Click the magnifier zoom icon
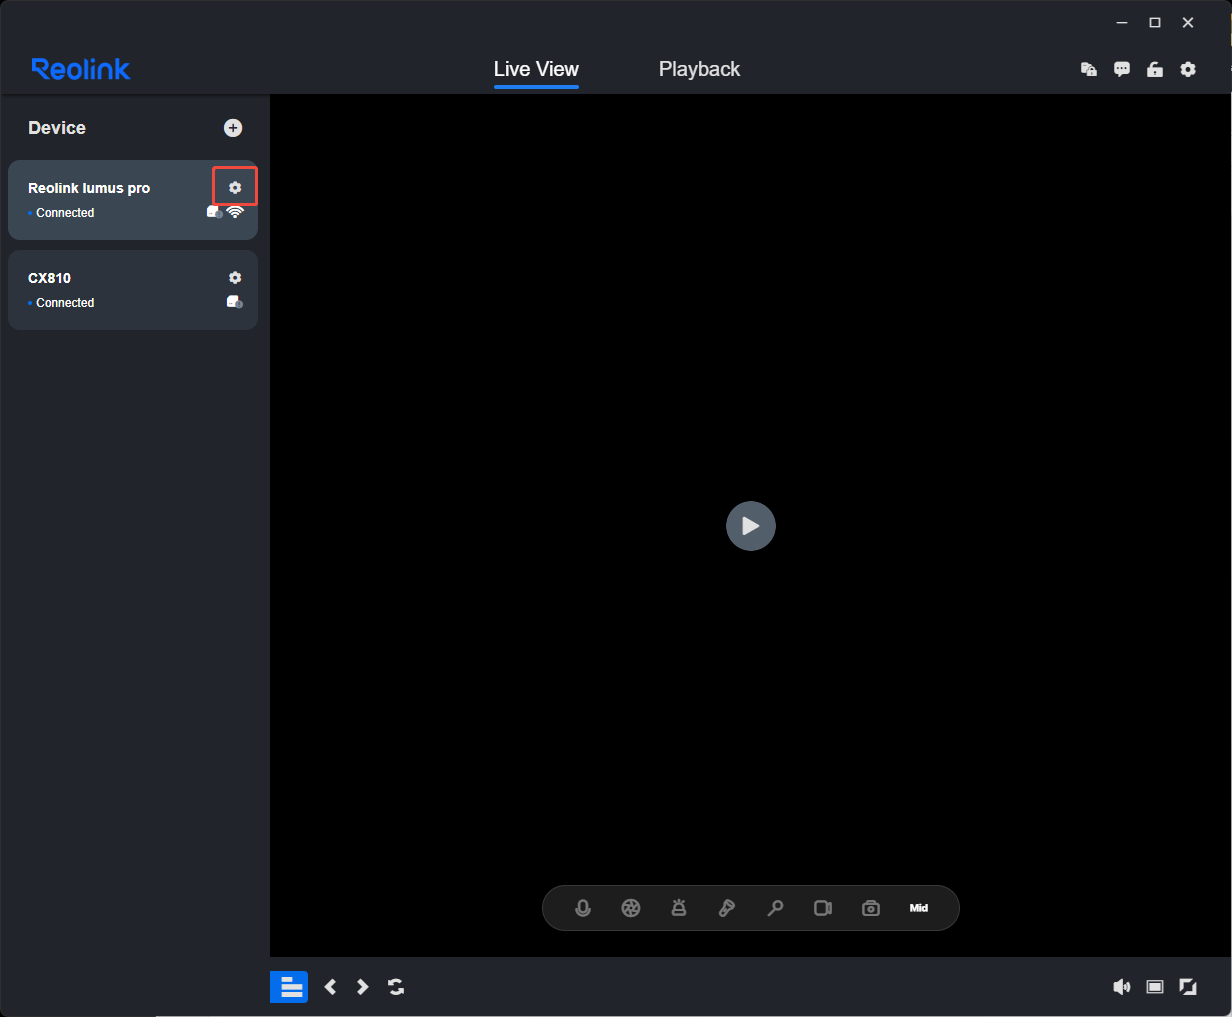Image resolution: width=1232 pixels, height=1017 pixels. click(x=775, y=908)
